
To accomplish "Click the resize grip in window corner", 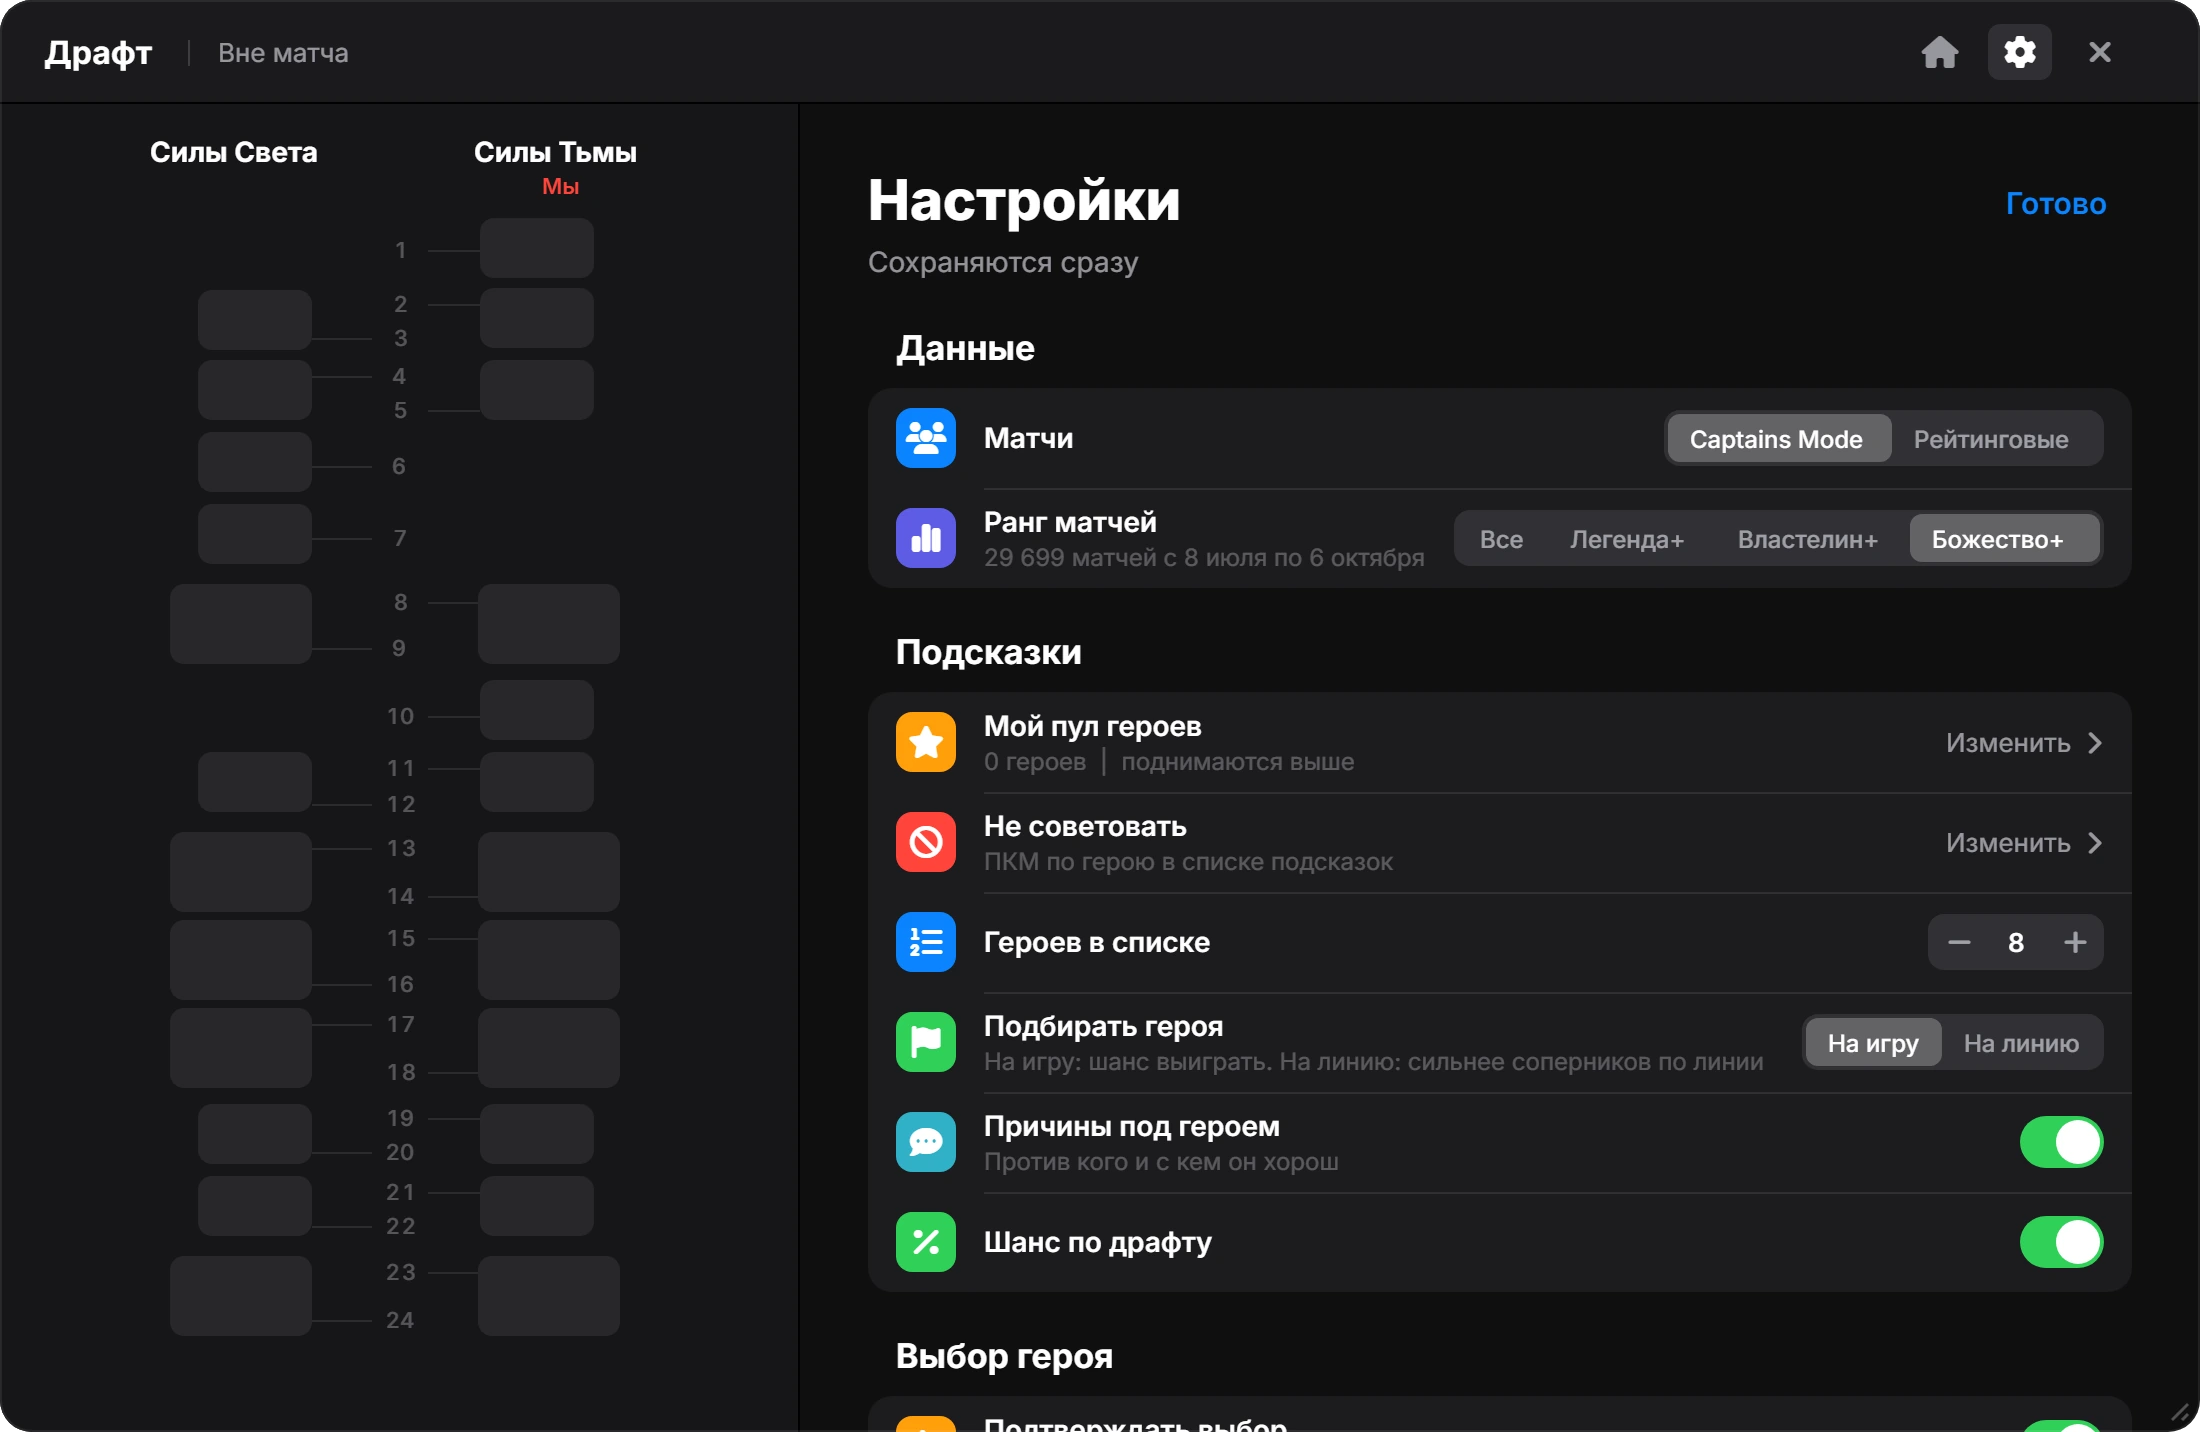I will point(2180,1412).
